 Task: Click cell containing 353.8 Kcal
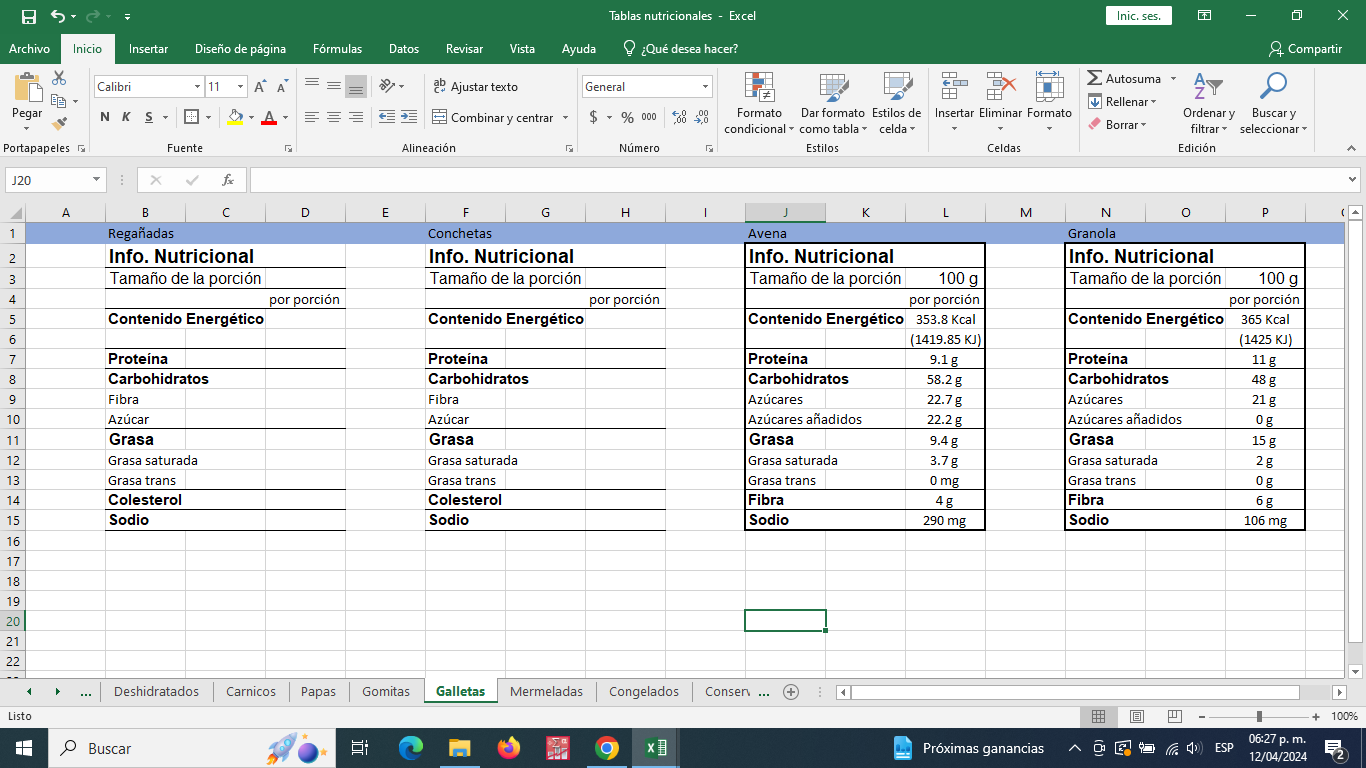click(x=945, y=319)
